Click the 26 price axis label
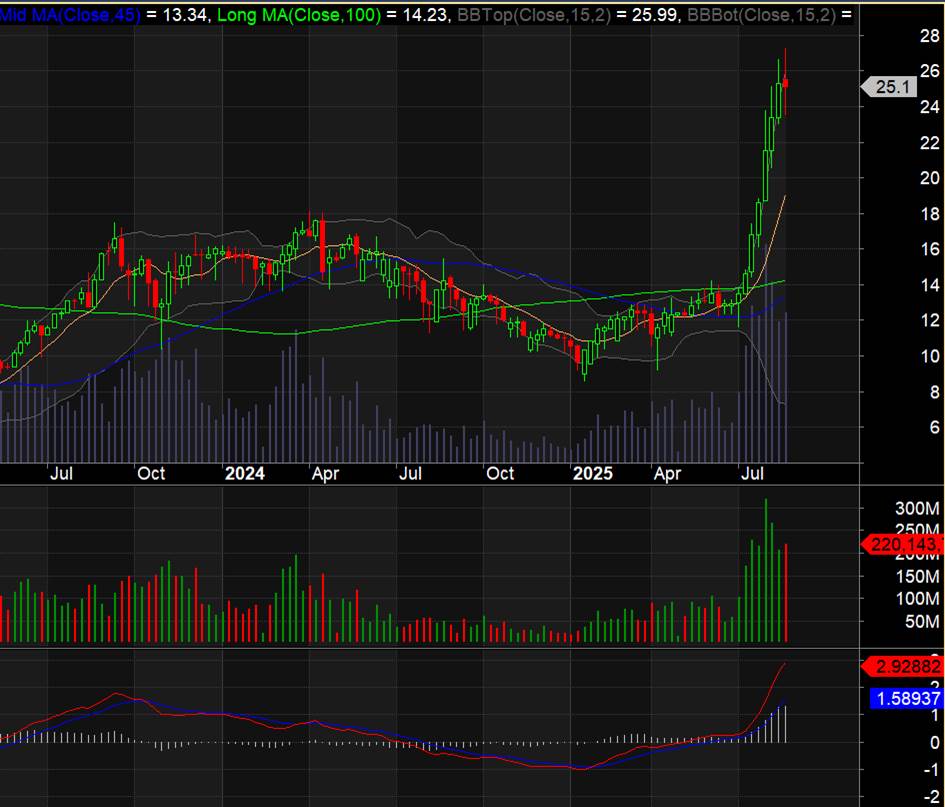Image resolution: width=945 pixels, height=807 pixels. [930, 71]
